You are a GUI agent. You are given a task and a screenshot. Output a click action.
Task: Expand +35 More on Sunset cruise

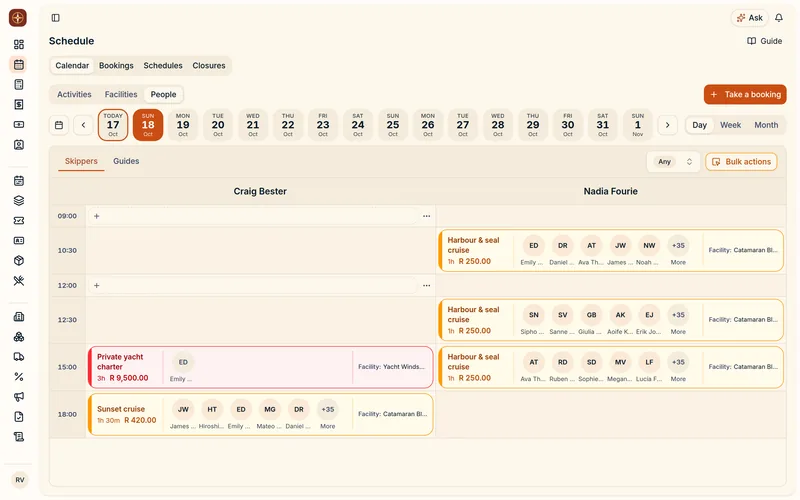(328, 415)
